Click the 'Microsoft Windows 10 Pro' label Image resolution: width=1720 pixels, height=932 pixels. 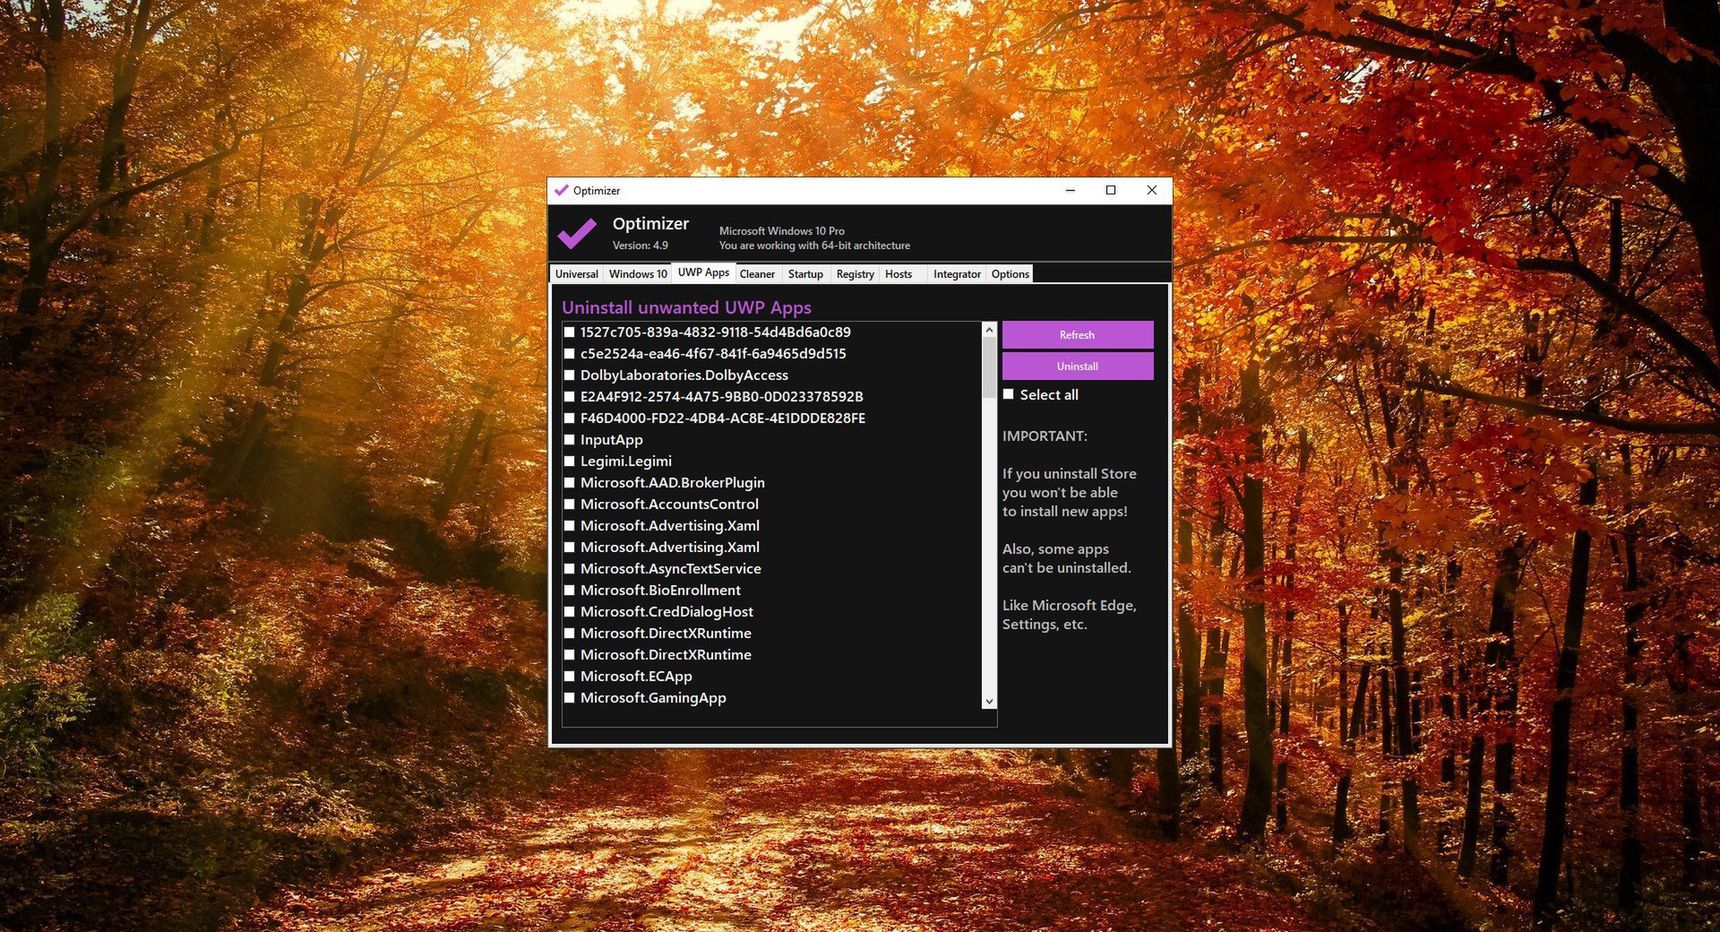point(782,231)
